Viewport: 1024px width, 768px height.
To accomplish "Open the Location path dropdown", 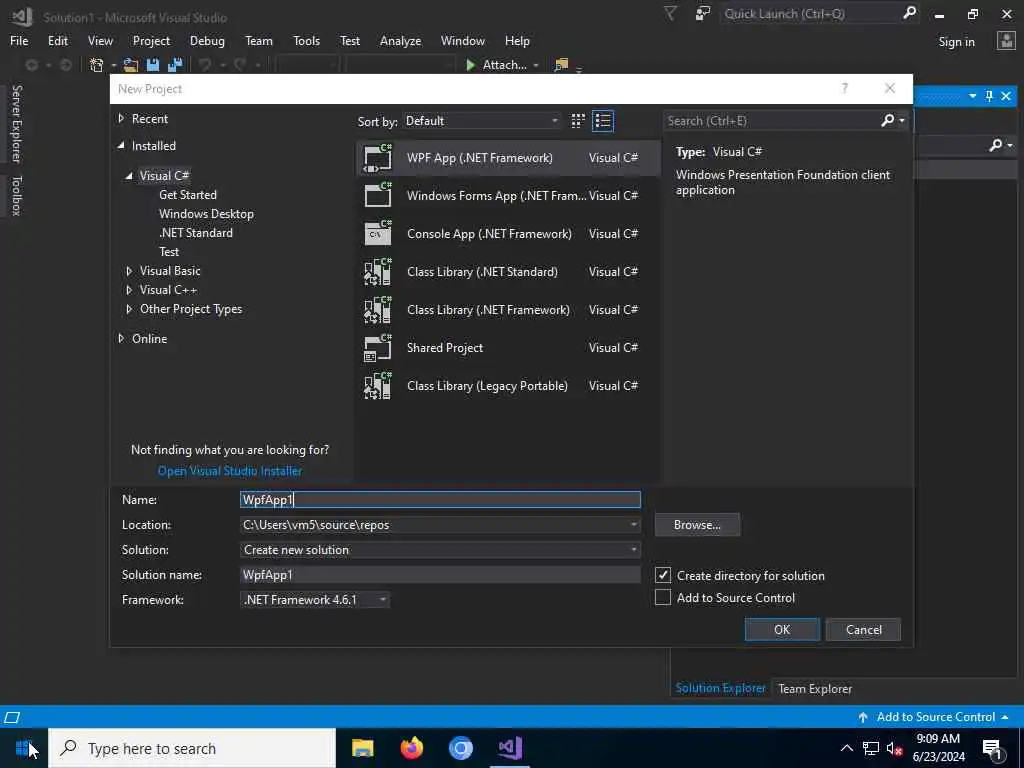I will click(x=633, y=524).
